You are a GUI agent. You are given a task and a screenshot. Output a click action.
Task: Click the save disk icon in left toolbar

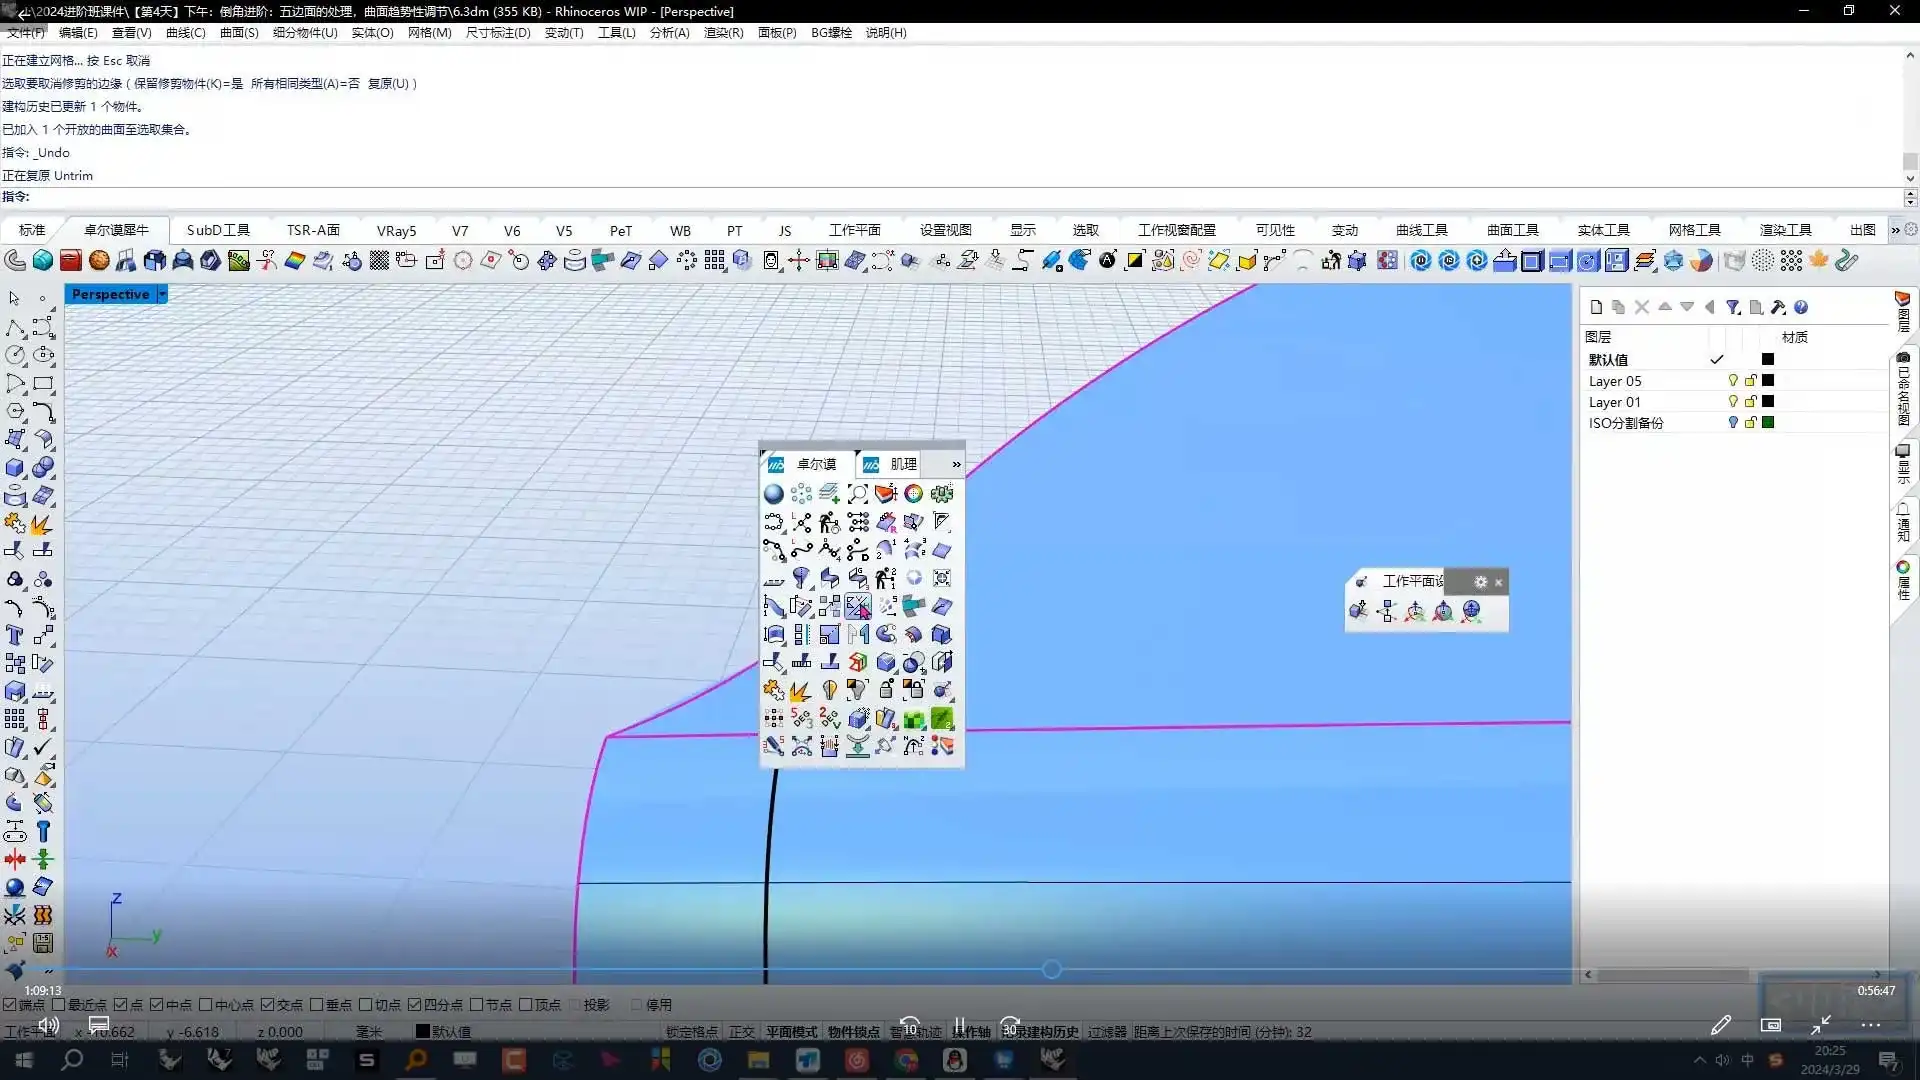coord(43,943)
